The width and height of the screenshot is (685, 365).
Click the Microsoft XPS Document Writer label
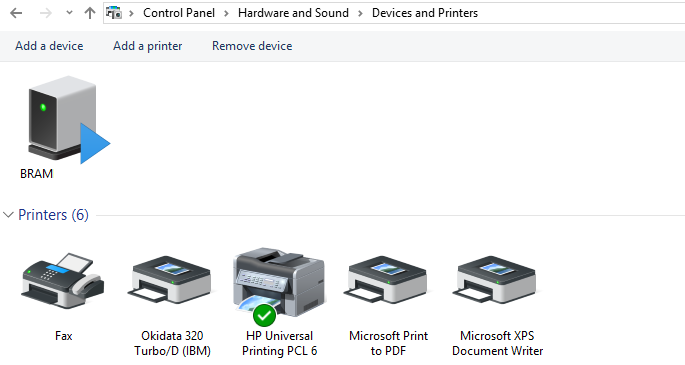tap(498, 343)
